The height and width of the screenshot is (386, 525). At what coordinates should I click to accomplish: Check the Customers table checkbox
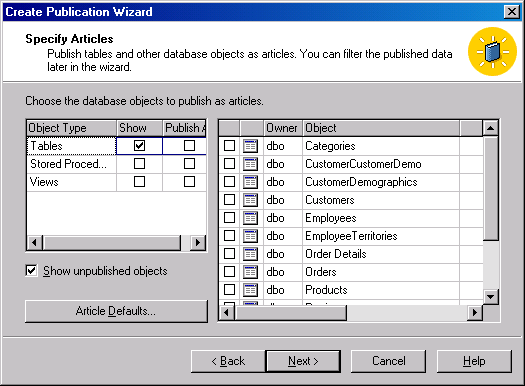pos(229,200)
